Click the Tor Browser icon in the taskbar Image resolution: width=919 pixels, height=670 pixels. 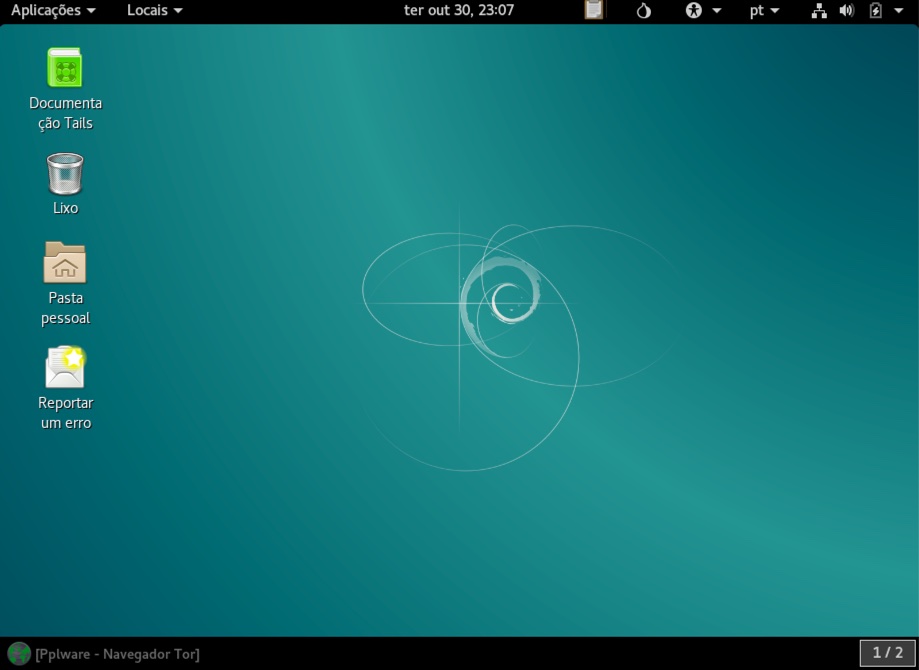point(18,654)
